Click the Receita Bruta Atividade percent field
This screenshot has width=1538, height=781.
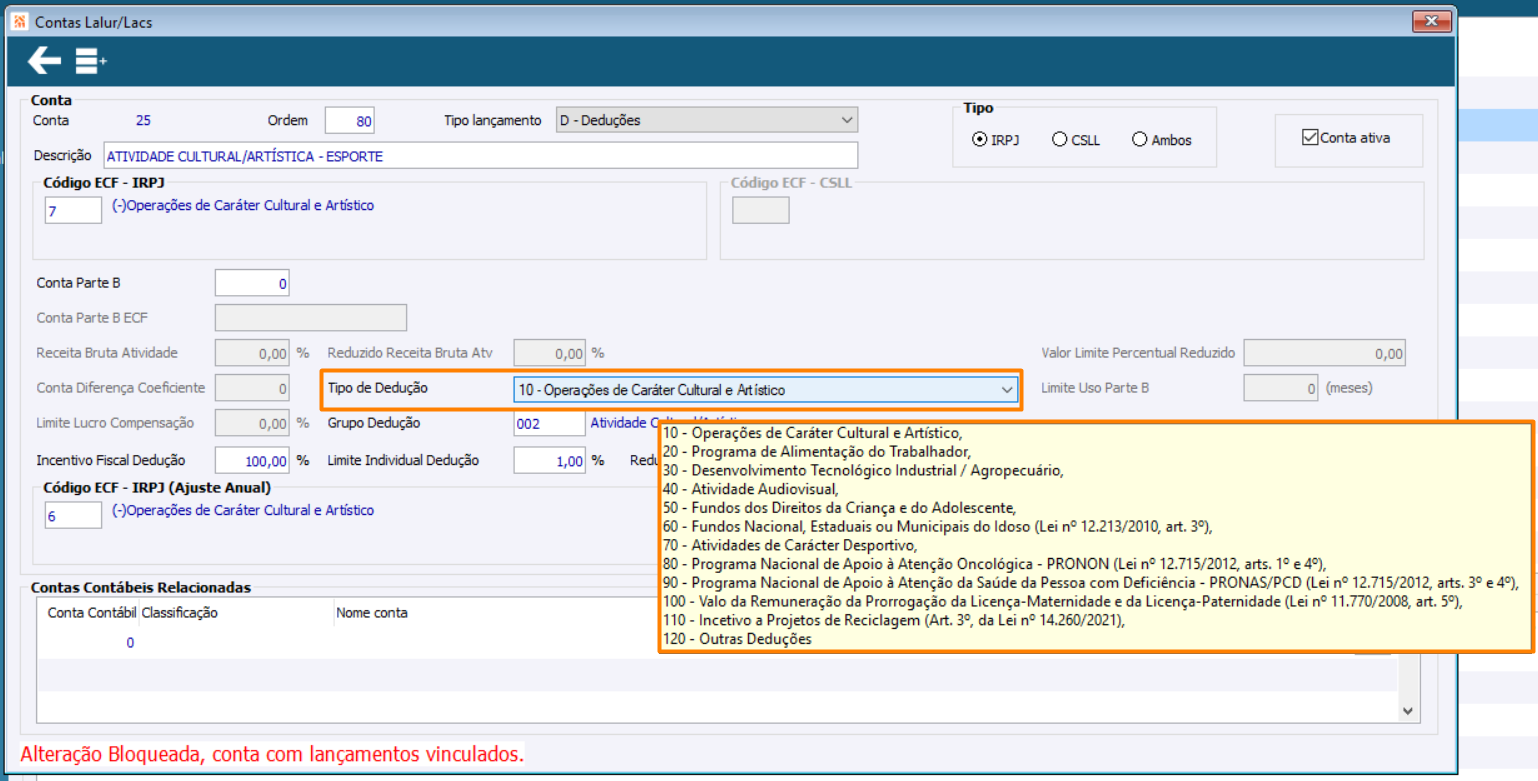click(252, 353)
